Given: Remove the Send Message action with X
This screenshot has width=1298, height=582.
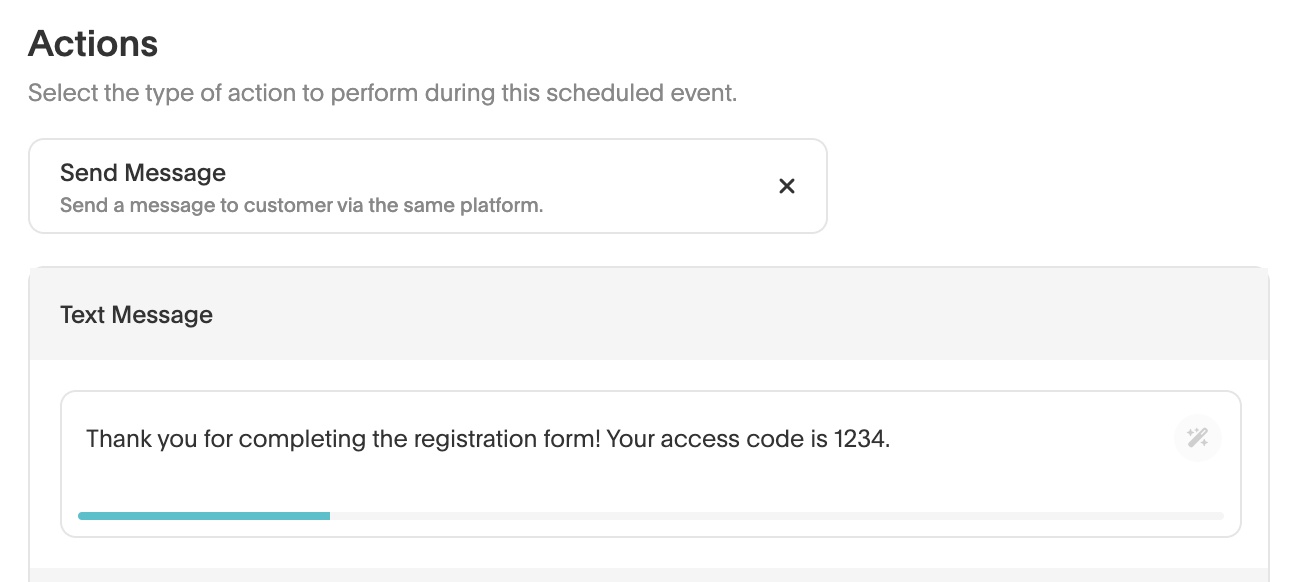Looking at the screenshot, I should coord(787,186).
